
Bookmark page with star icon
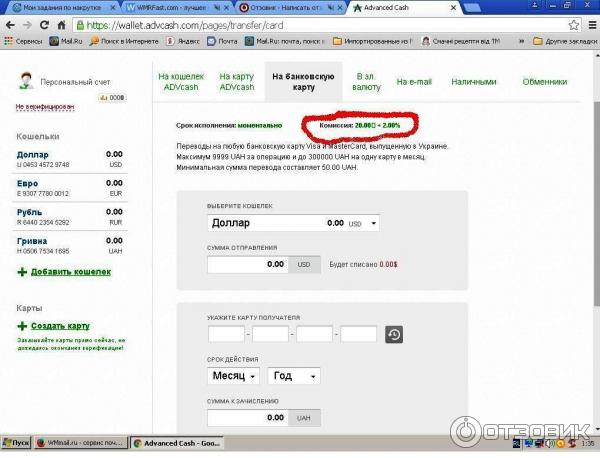click(x=574, y=25)
